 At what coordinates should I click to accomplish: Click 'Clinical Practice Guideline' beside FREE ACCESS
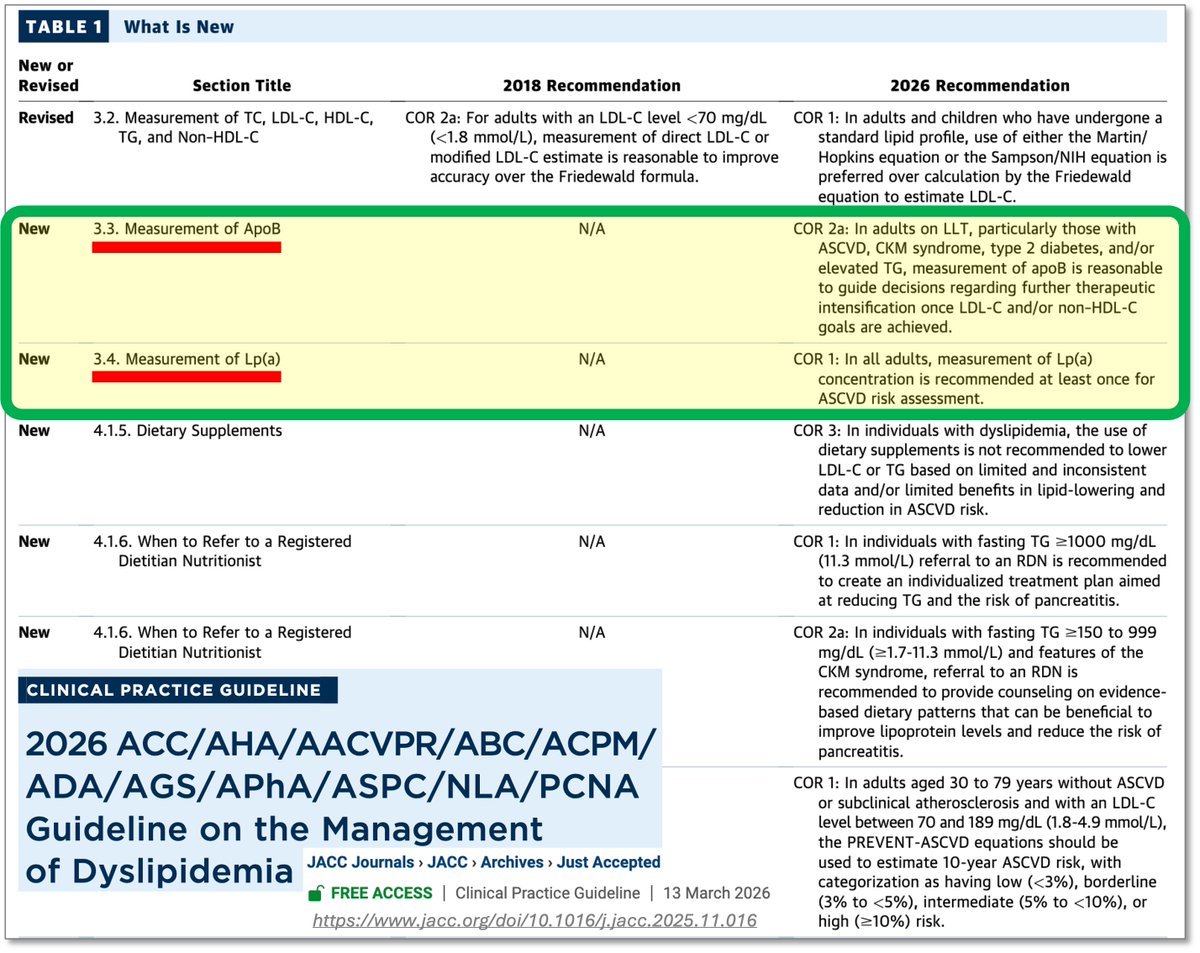[x=547, y=893]
